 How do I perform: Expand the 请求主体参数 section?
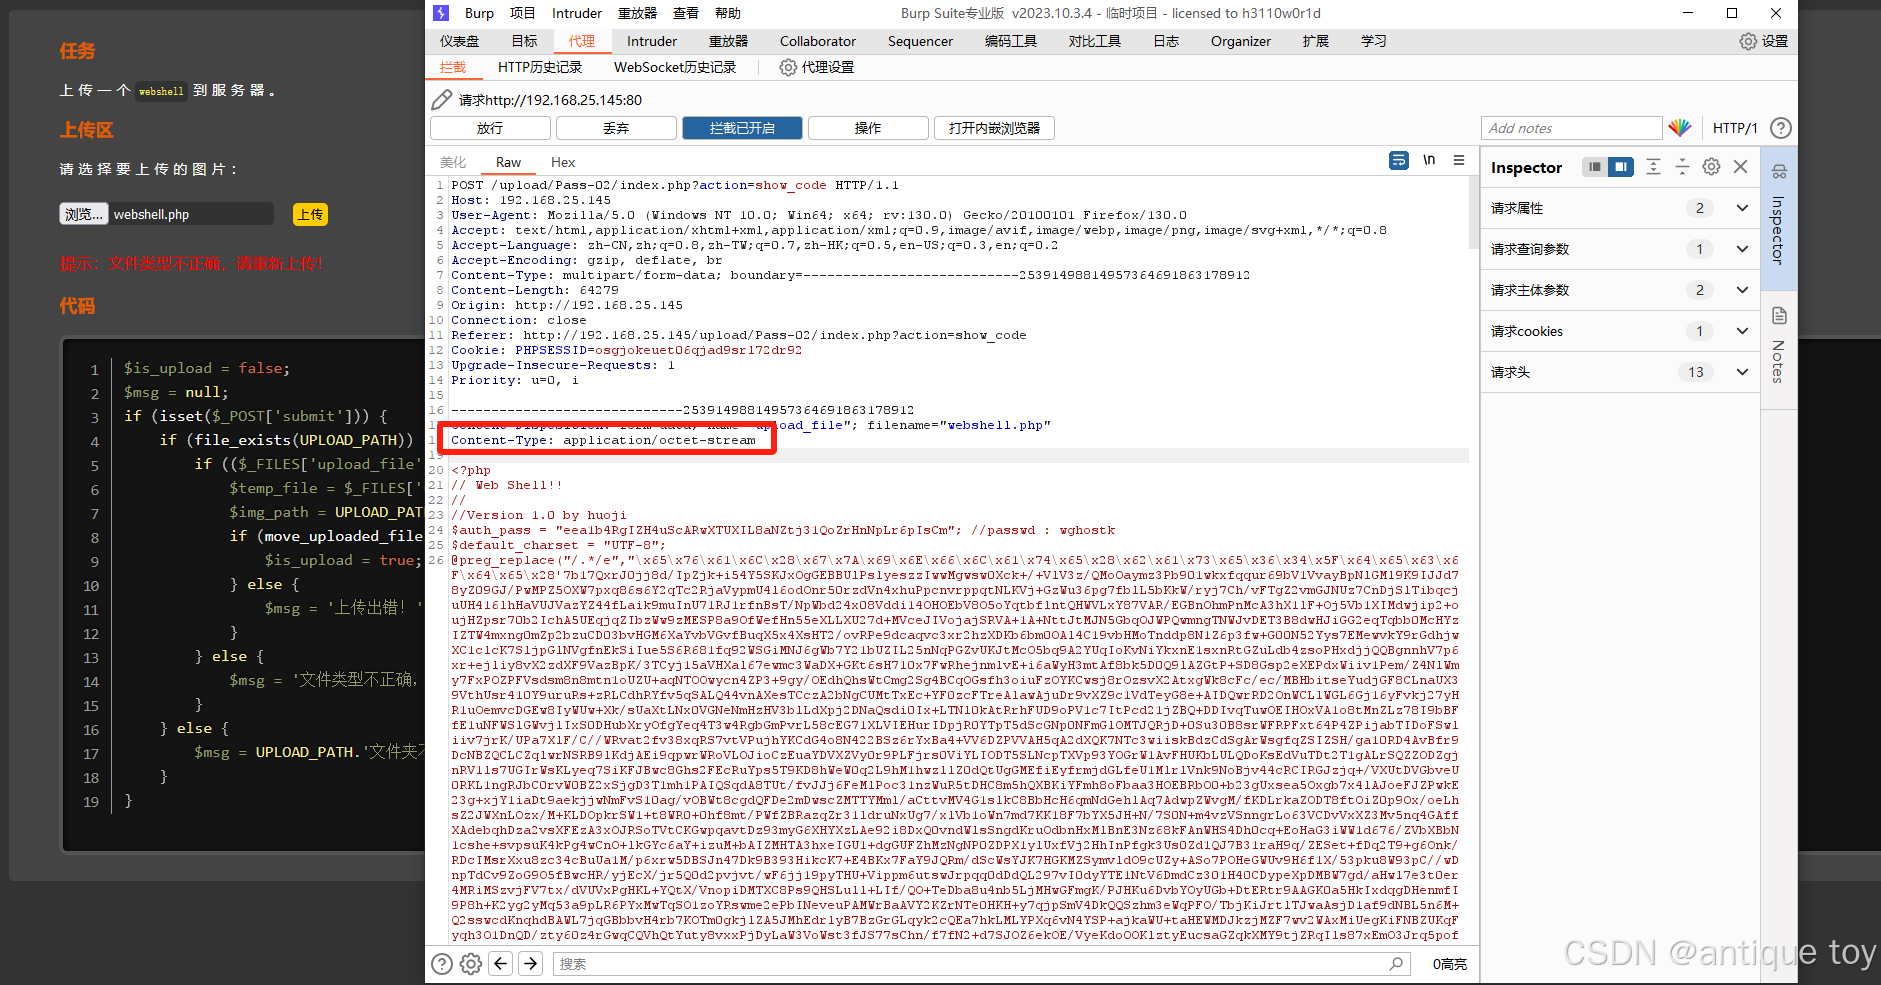[1743, 290]
